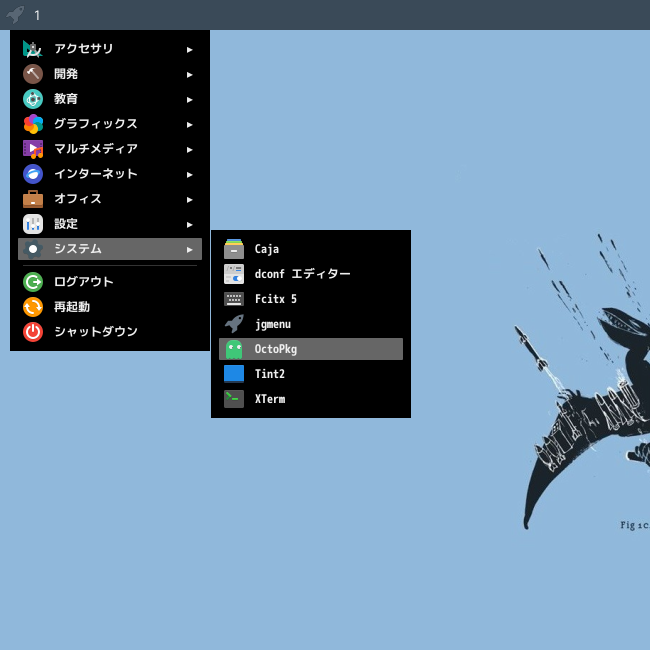Open the Caja file manager icon

click(x=234, y=249)
